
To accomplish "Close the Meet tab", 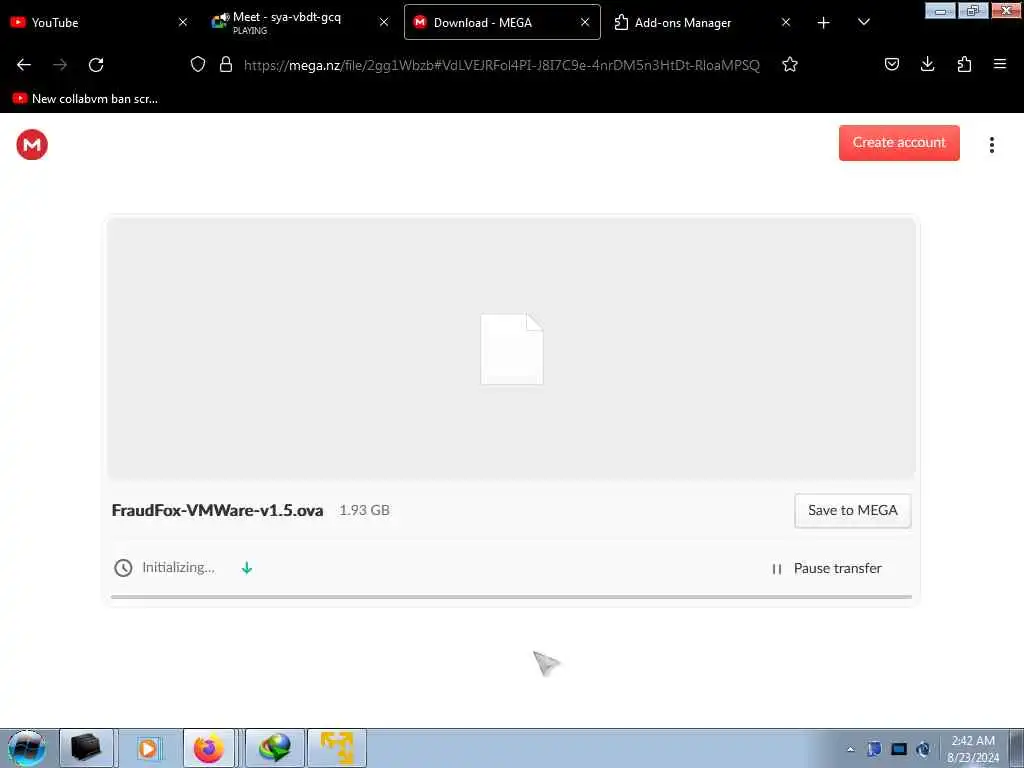I will click(x=384, y=22).
